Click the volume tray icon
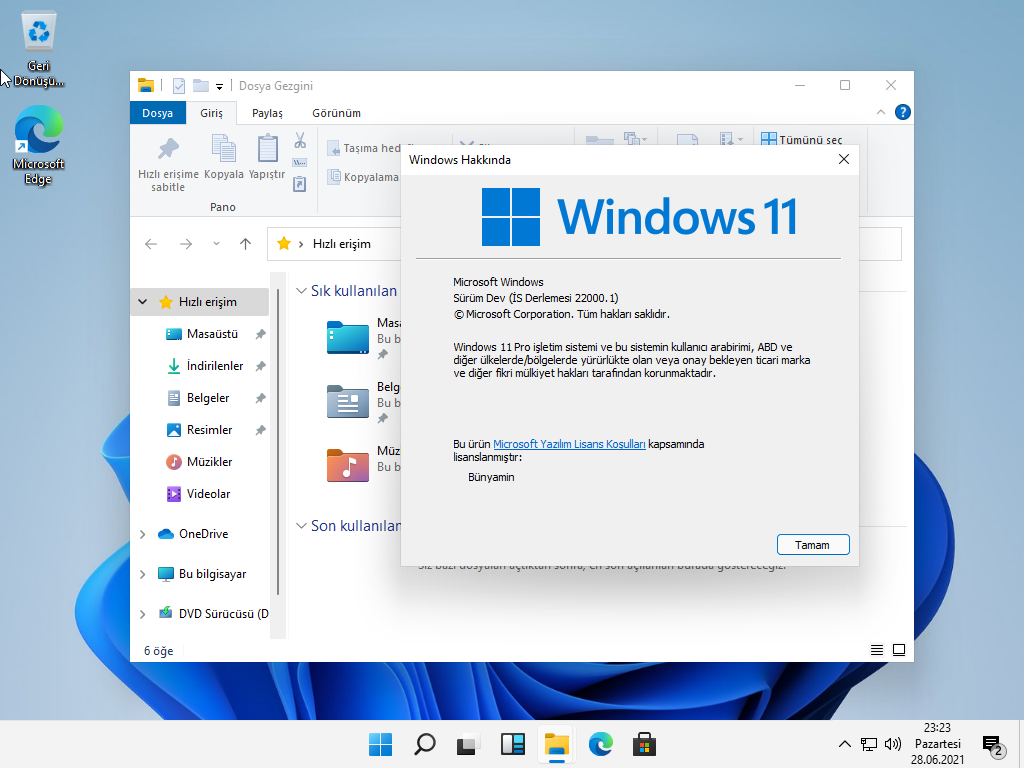Viewport: 1024px width, 768px height. click(x=893, y=744)
